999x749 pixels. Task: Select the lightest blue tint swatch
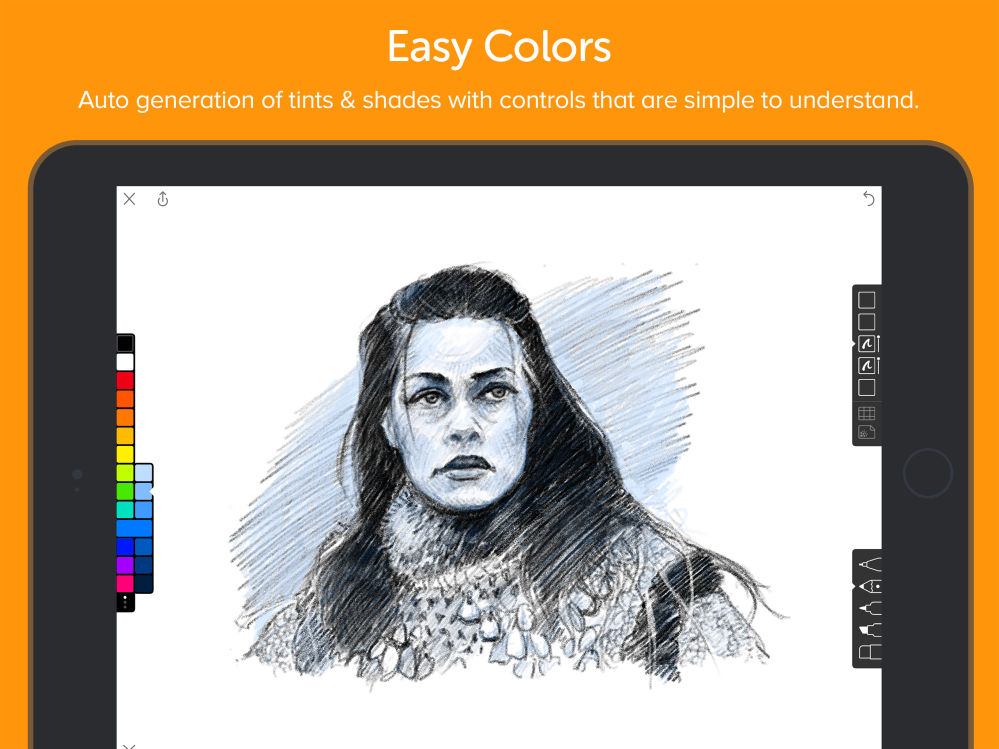pyautogui.click(x=144, y=472)
